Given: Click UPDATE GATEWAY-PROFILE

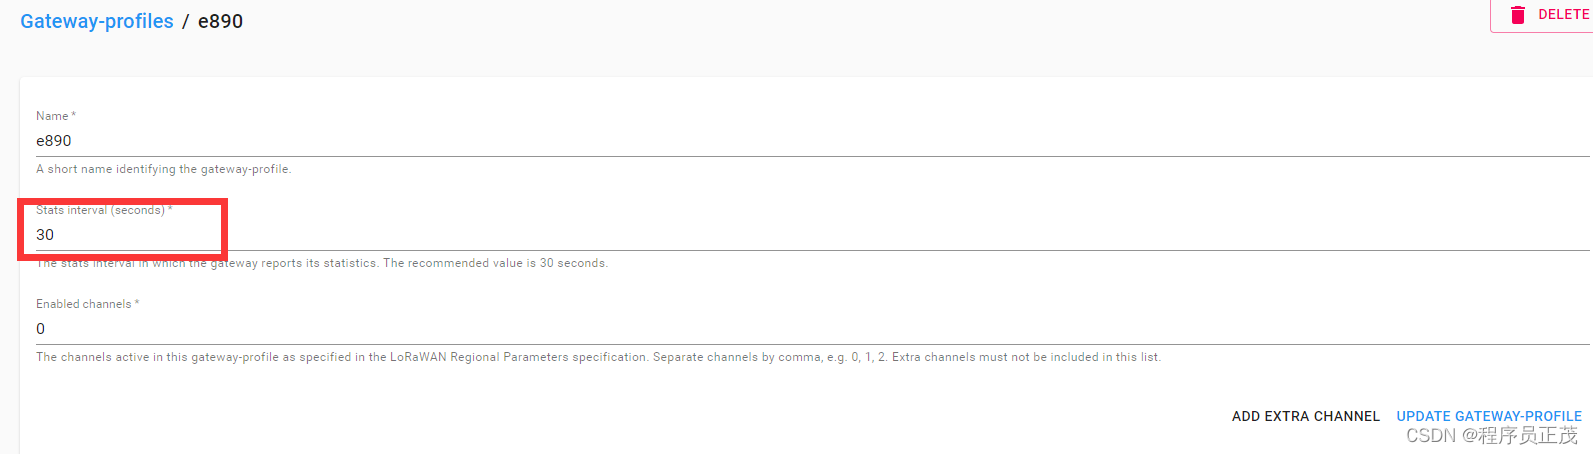Looking at the screenshot, I should click(x=1489, y=416).
